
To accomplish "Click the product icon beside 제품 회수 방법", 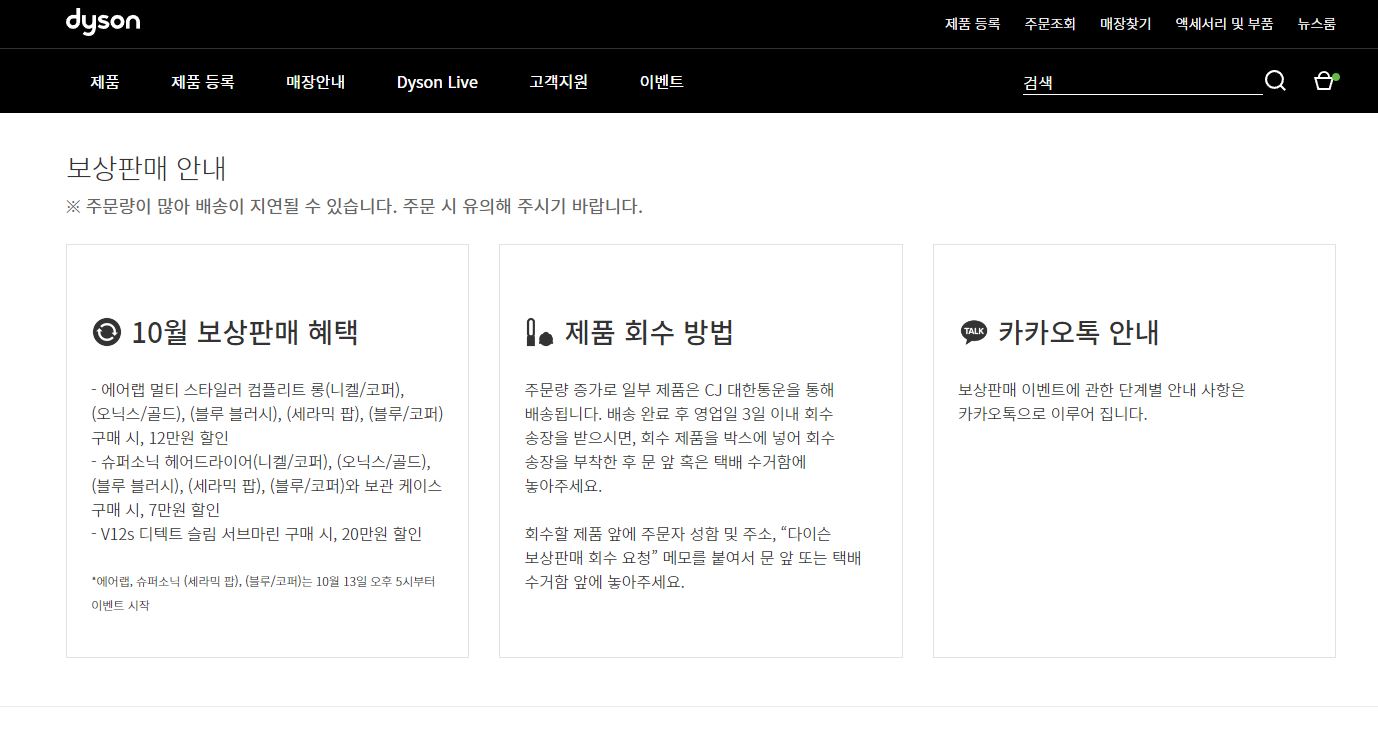I will click(539, 332).
